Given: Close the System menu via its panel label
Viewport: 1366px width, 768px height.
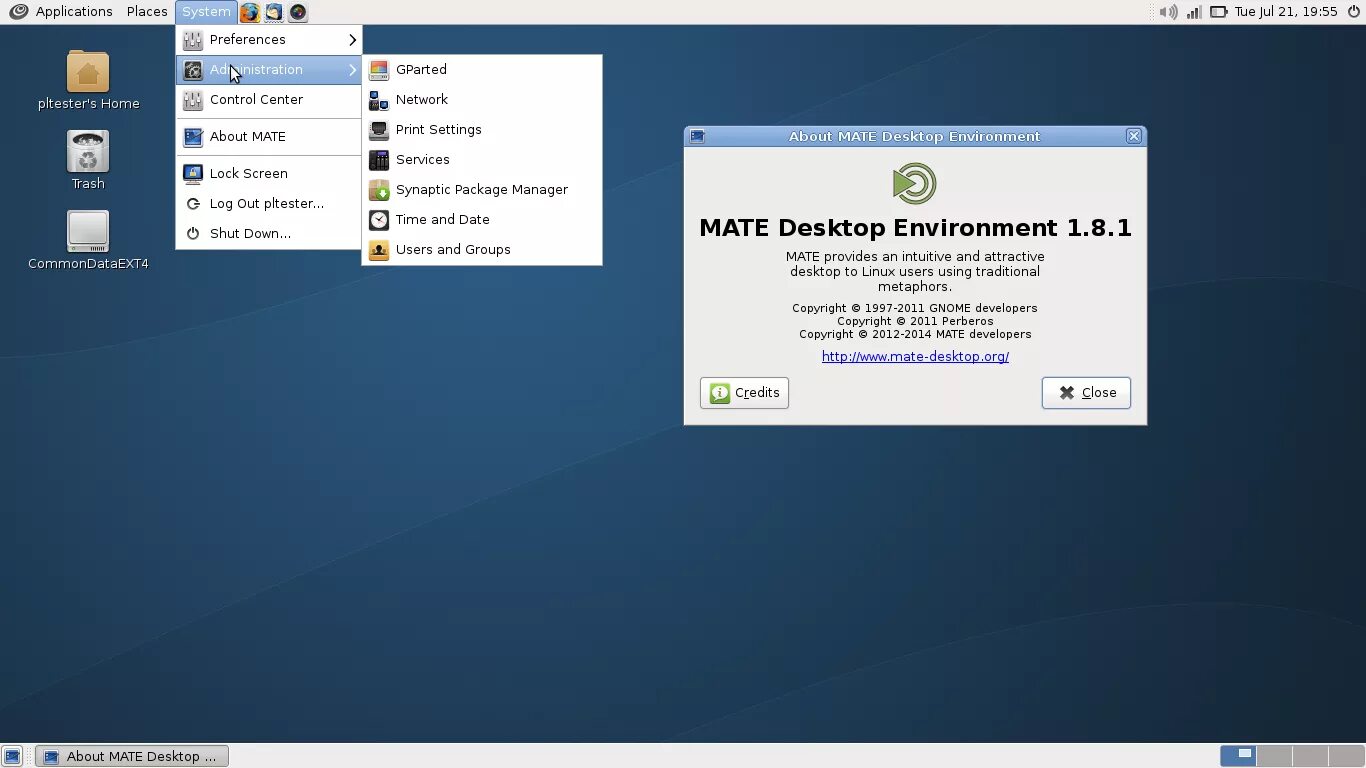Looking at the screenshot, I should [x=206, y=12].
